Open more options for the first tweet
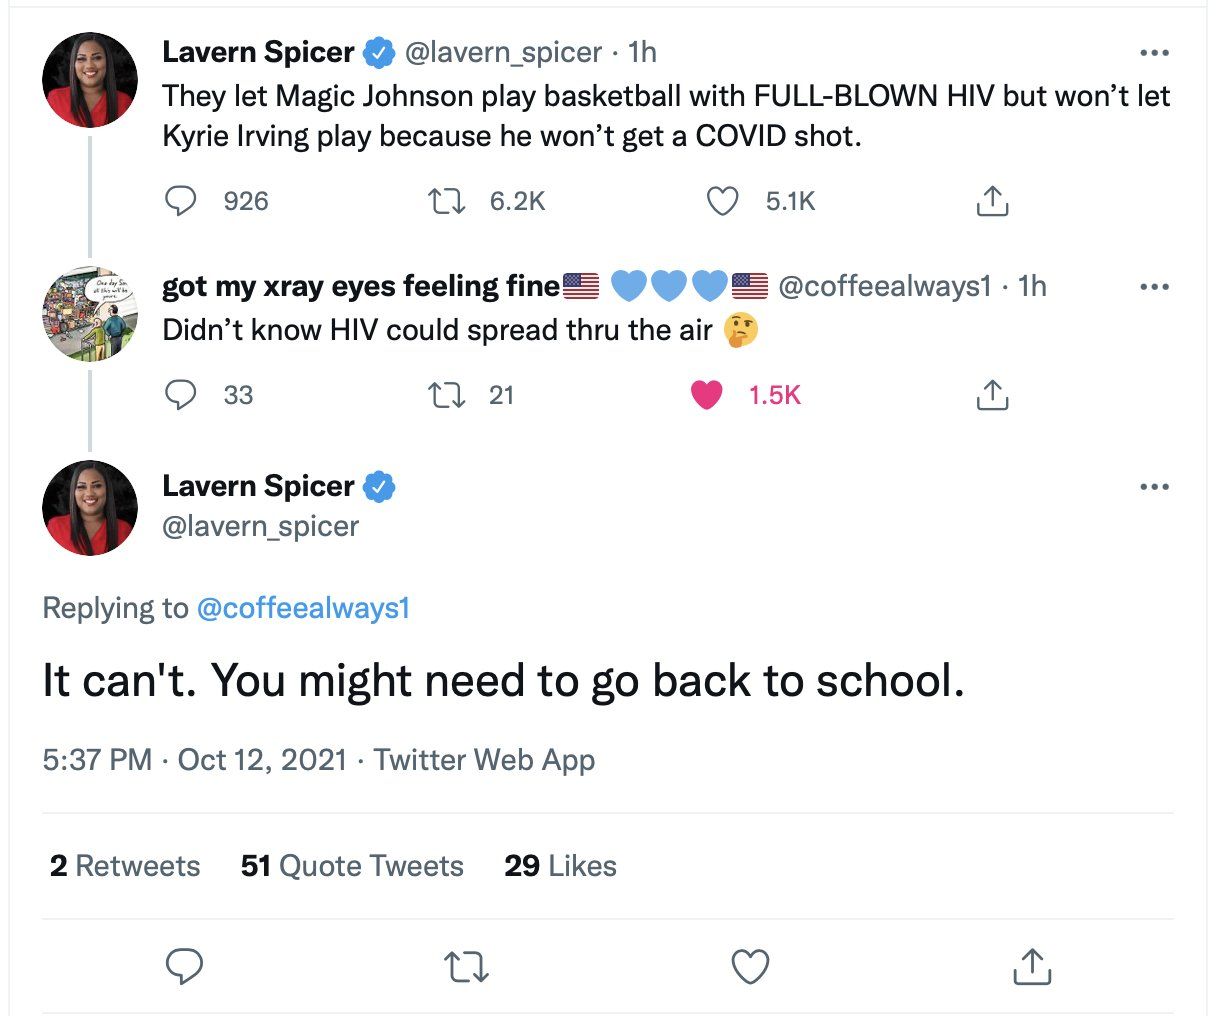 (x=1155, y=51)
